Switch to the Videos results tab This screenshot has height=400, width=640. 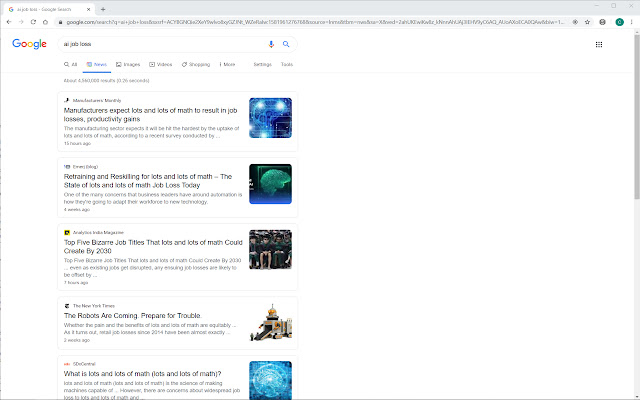[161, 64]
